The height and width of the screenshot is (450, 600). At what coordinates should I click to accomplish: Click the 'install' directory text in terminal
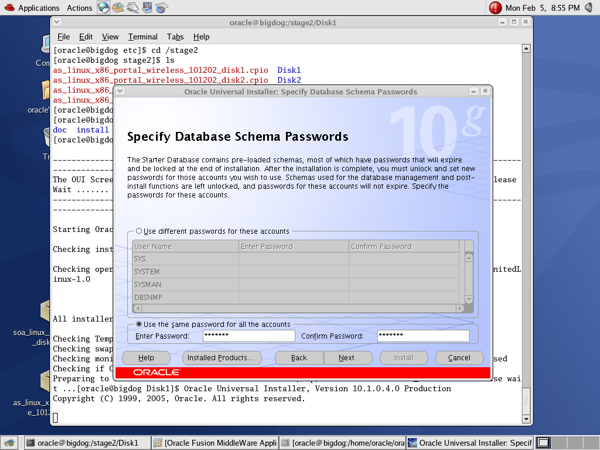92,130
